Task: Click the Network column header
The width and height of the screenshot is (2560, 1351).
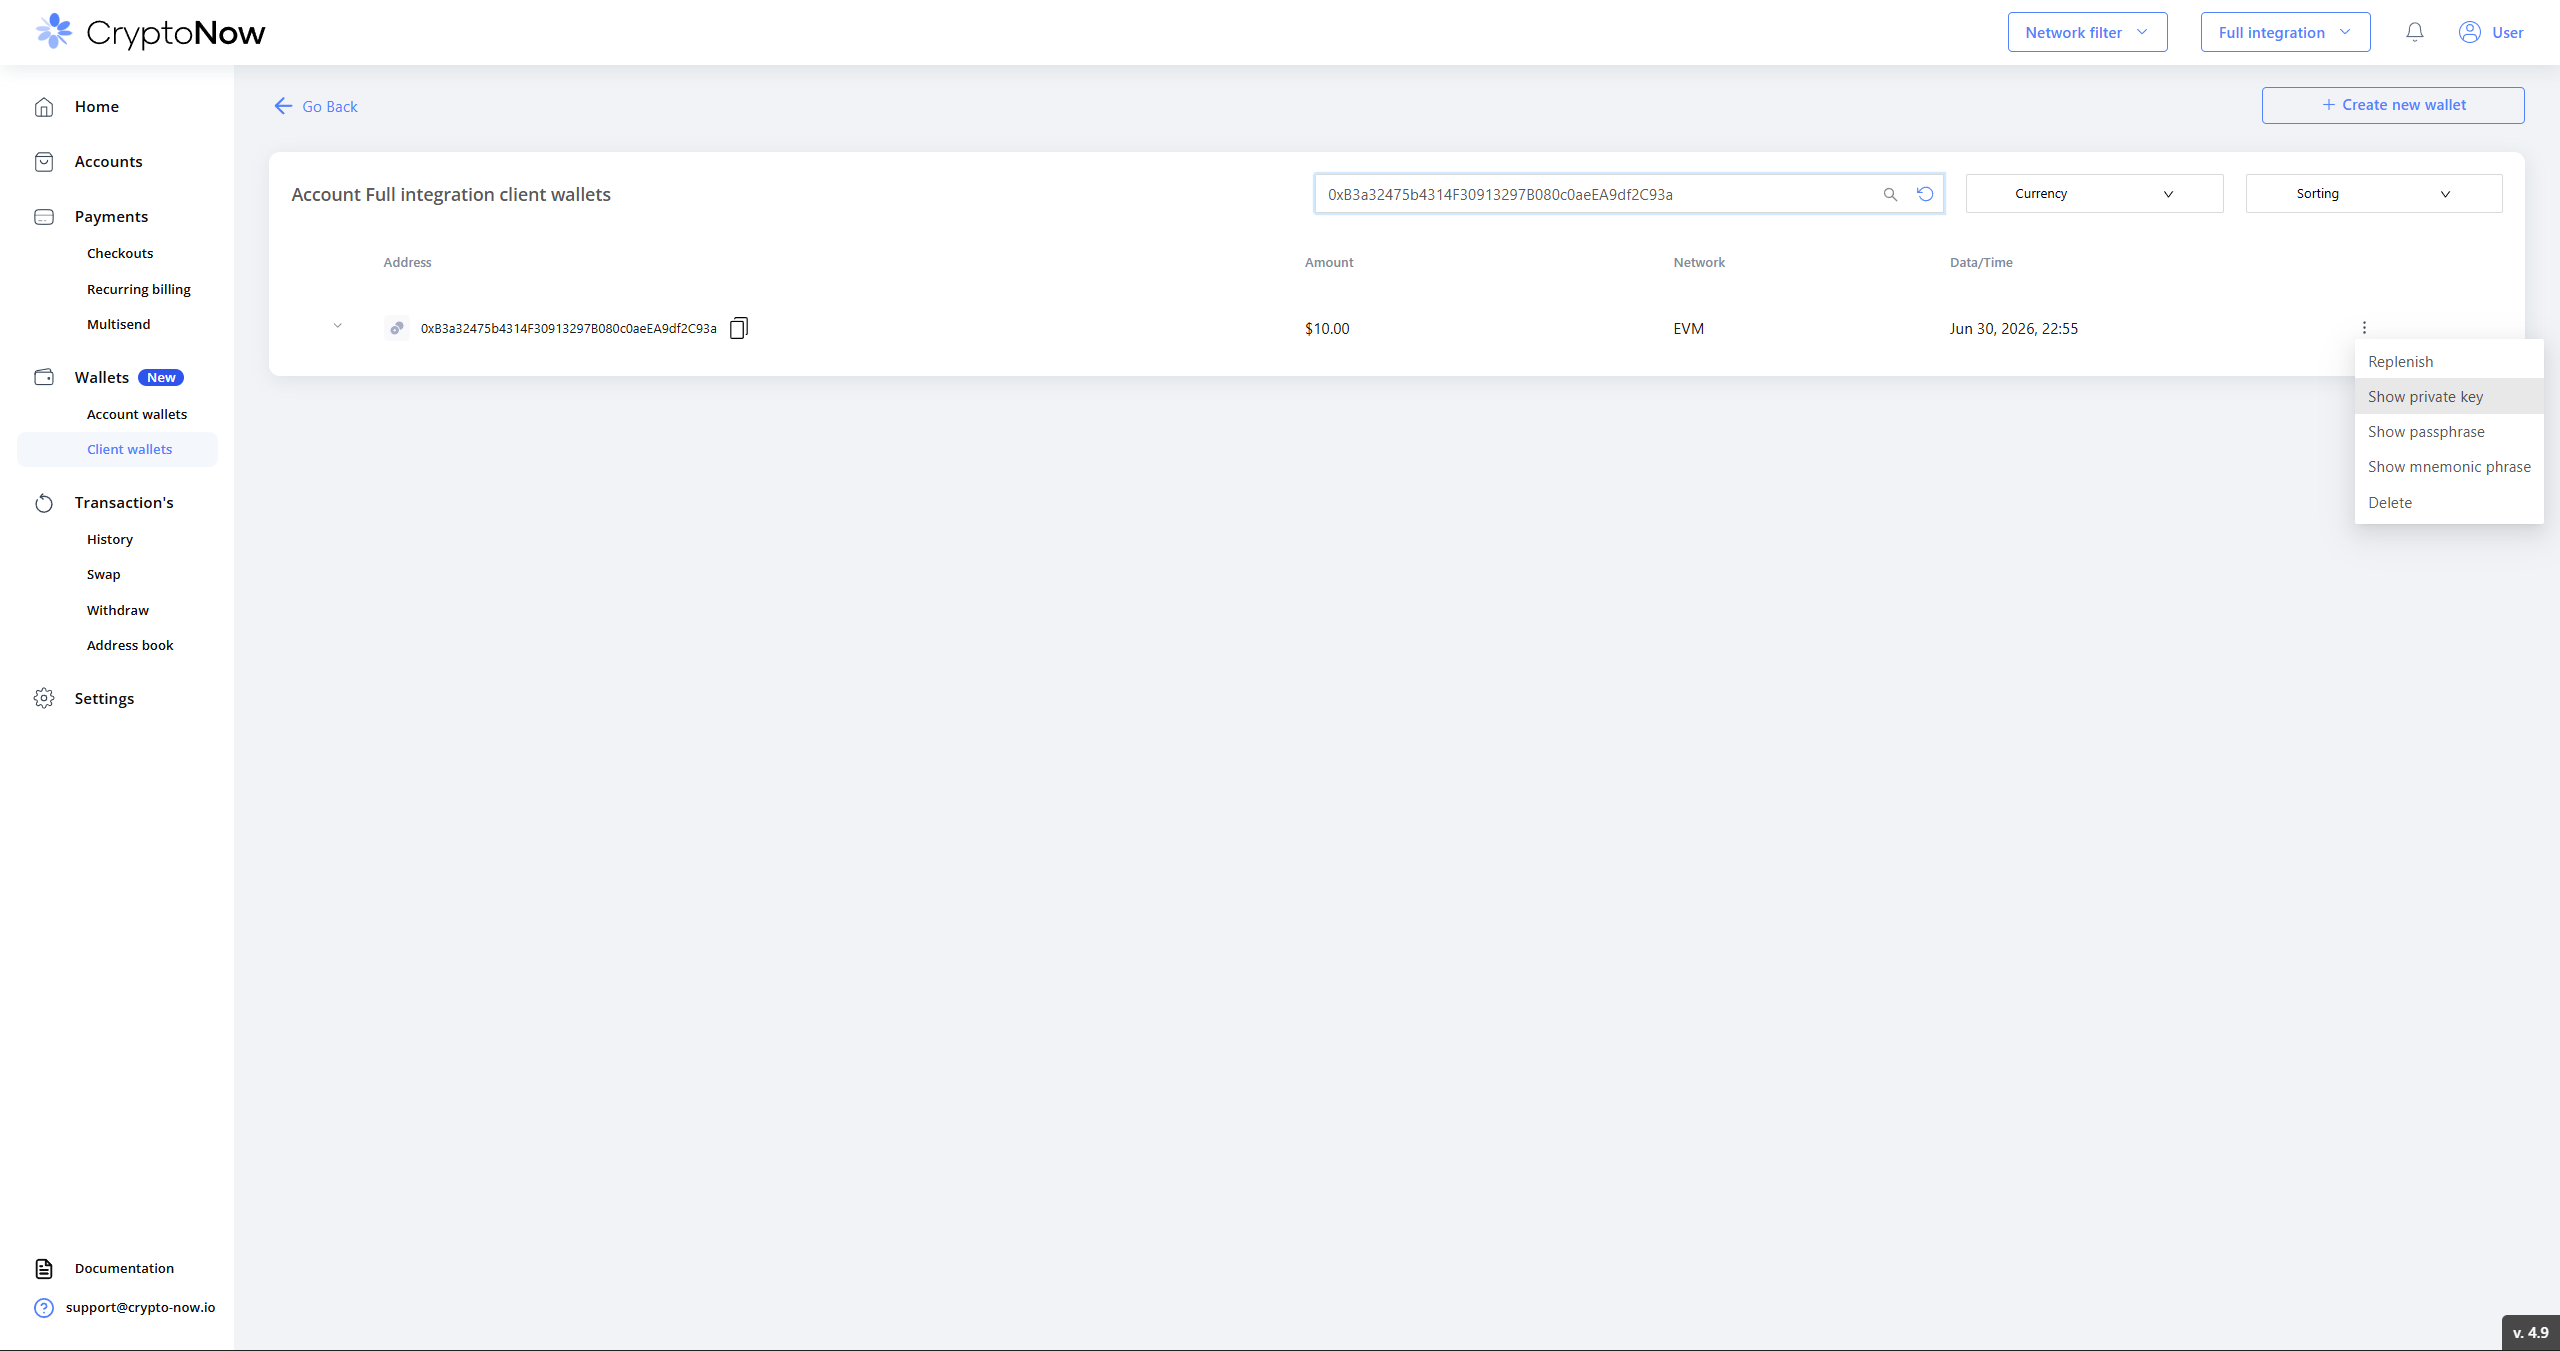Action: tap(1699, 262)
